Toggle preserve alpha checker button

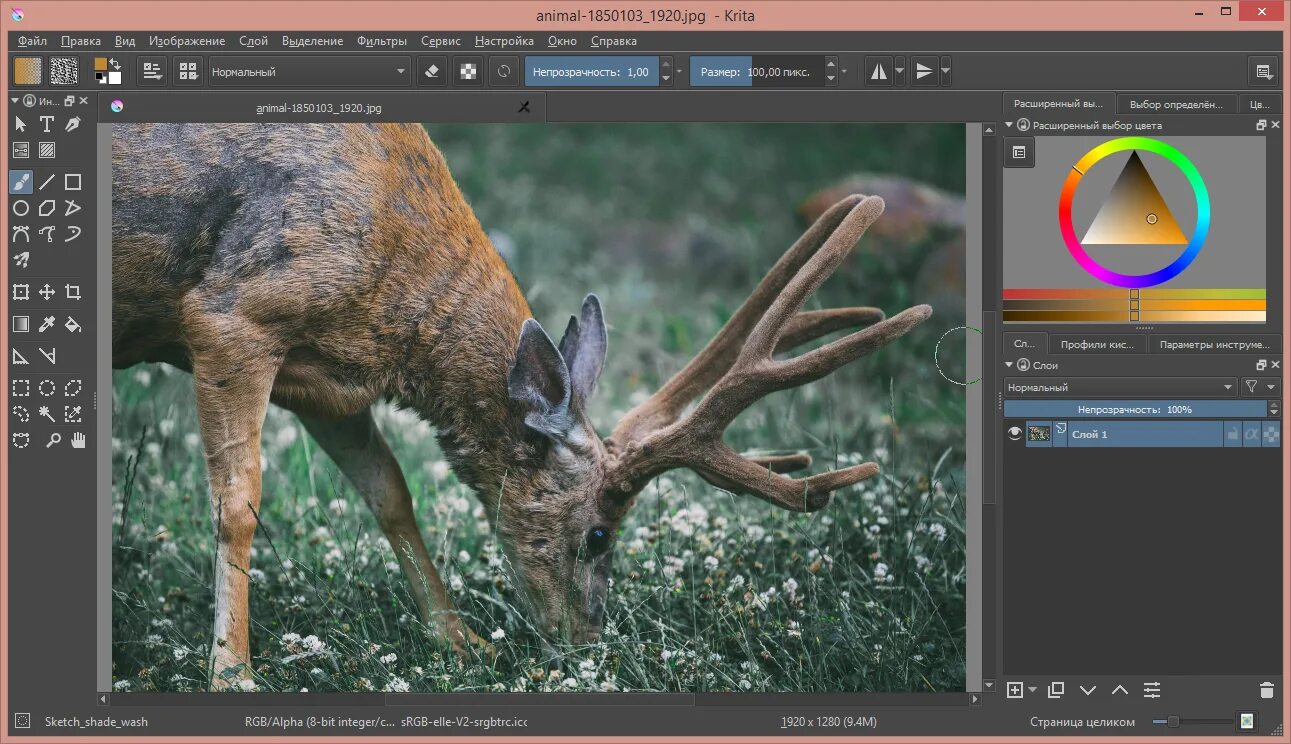coord(467,72)
